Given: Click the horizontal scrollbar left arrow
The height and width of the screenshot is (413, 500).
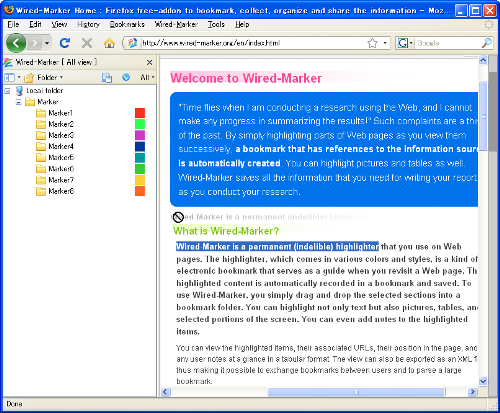Looking at the screenshot, I should [x=165, y=392].
